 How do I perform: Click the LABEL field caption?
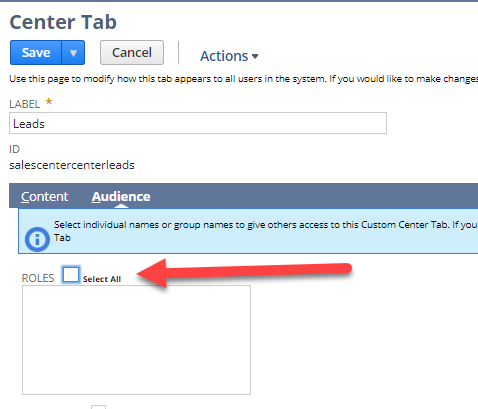[25, 104]
